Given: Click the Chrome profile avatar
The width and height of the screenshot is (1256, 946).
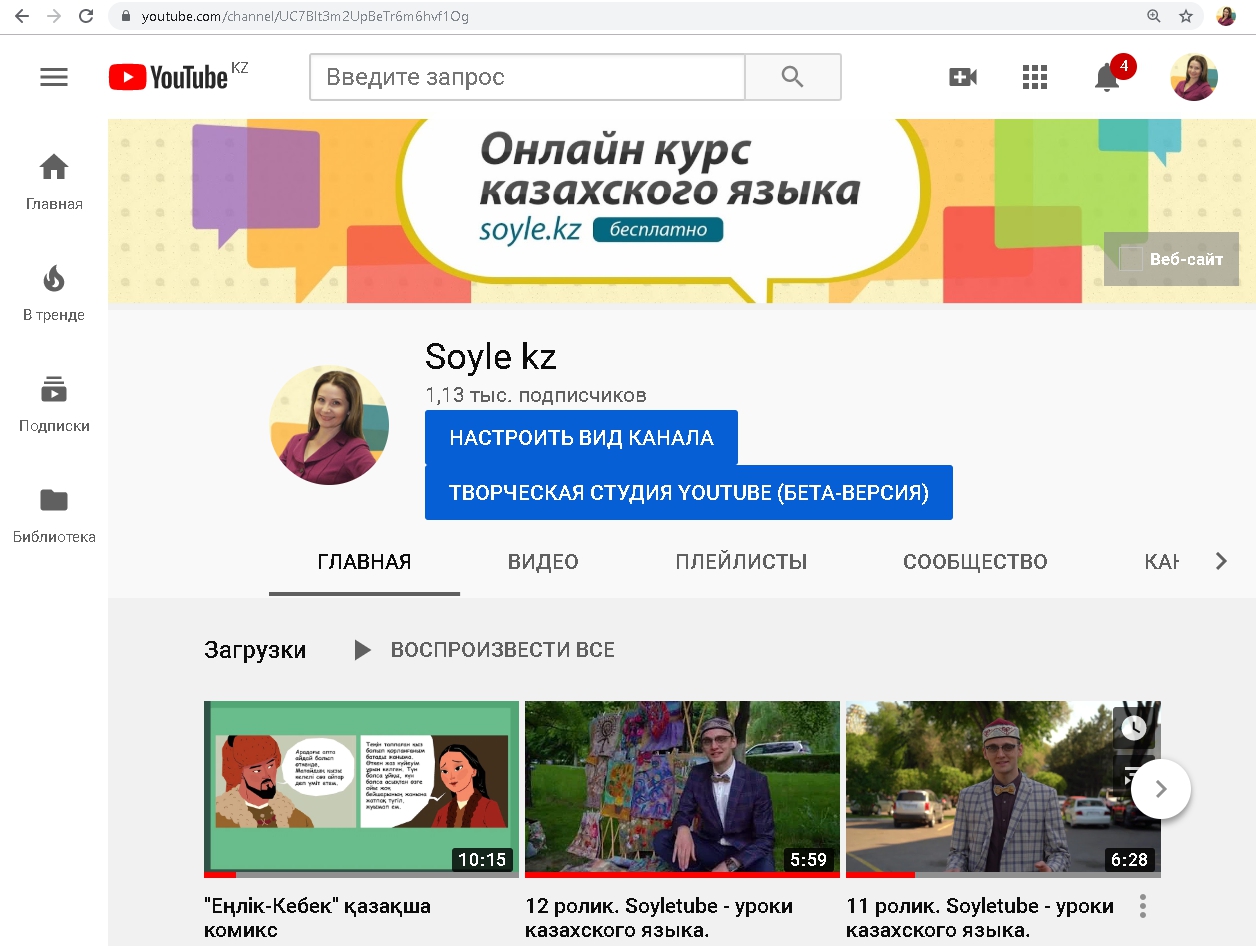Looking at the screenshot, I should pyautogui.click(x=1226, y=16).
